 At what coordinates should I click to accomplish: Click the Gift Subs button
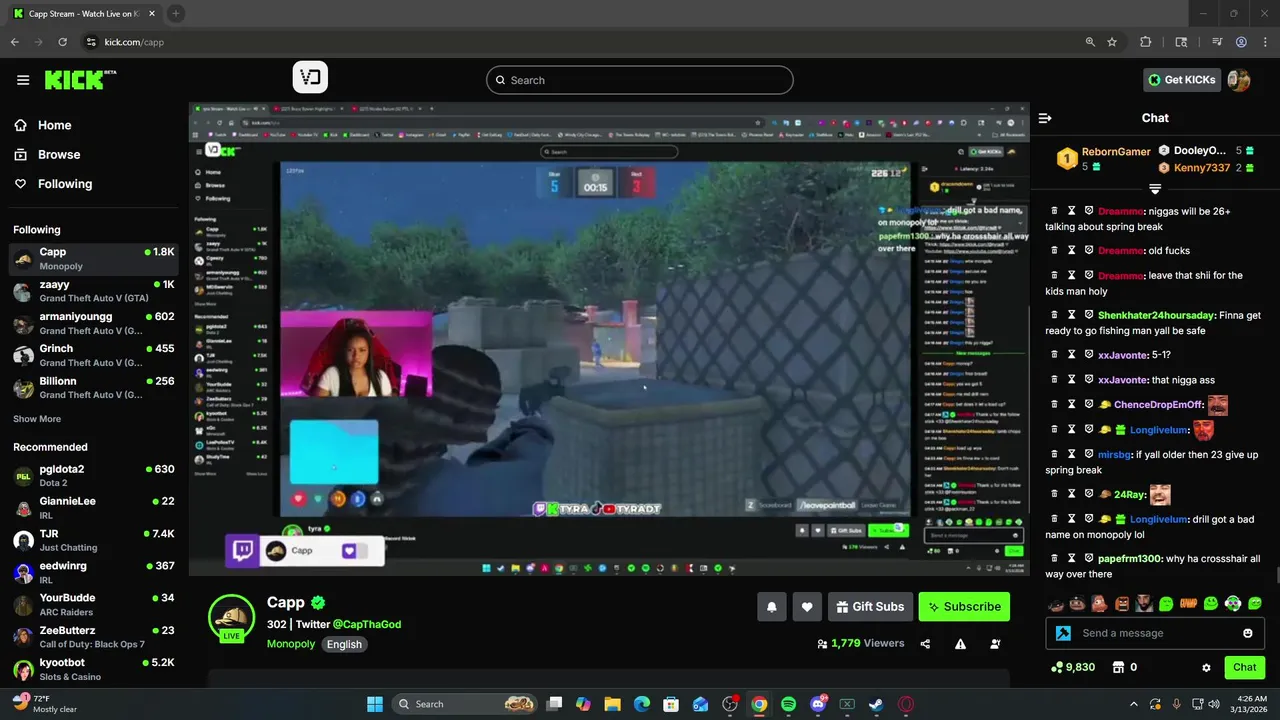[x=869, y=606]
